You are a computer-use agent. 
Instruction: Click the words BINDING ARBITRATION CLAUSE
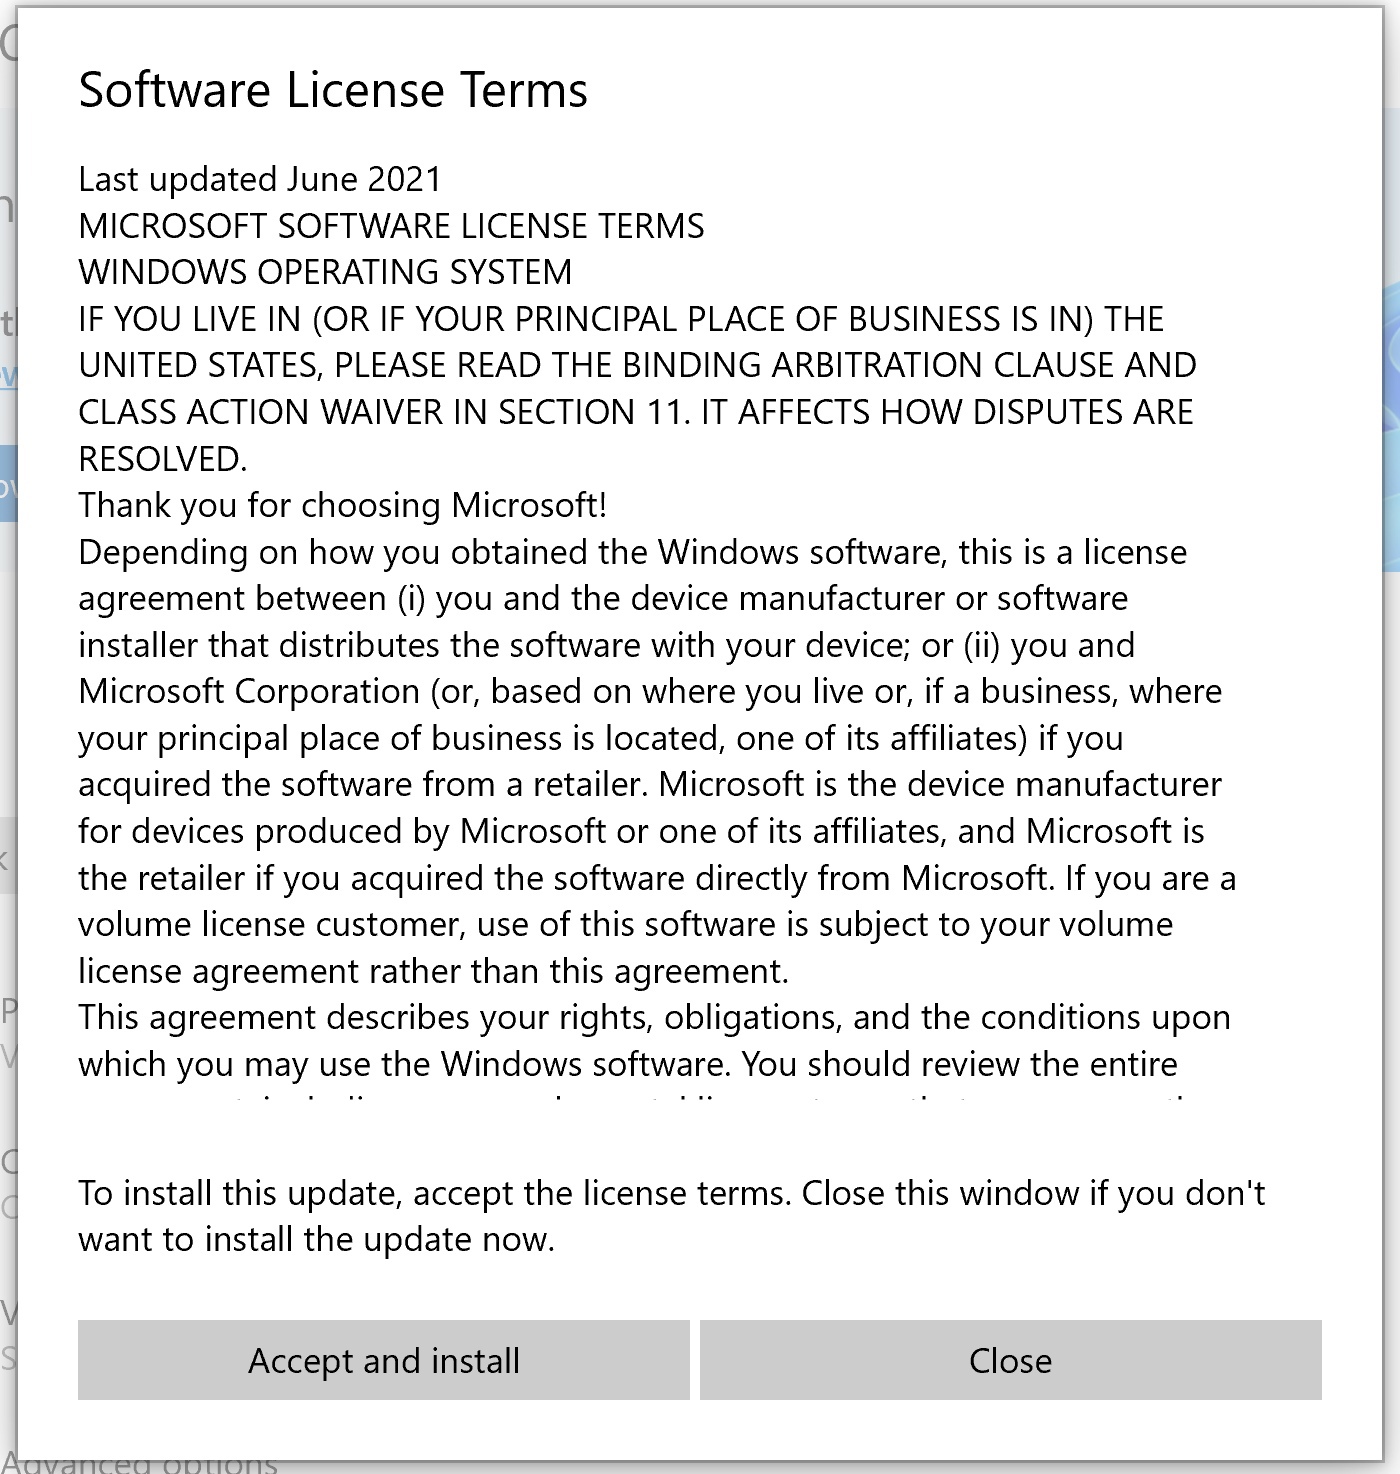pyautogui.click(x=803, y=365)
